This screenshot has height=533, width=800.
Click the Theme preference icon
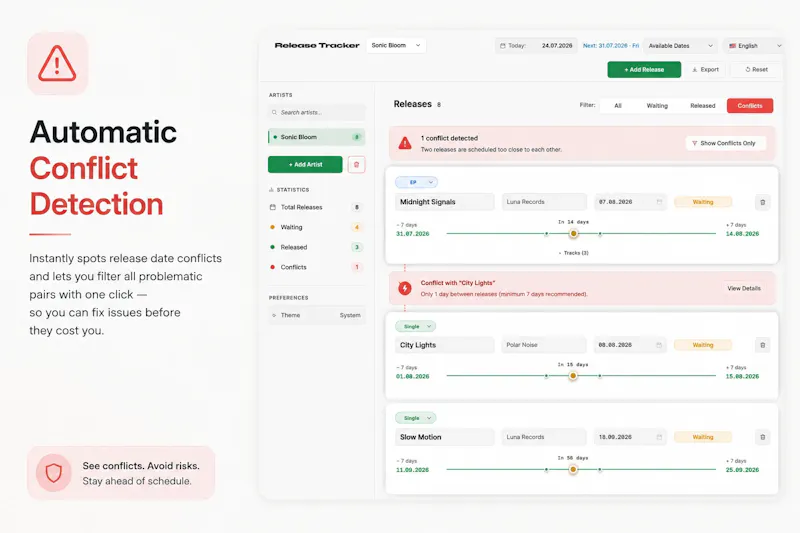pos(274,315)
